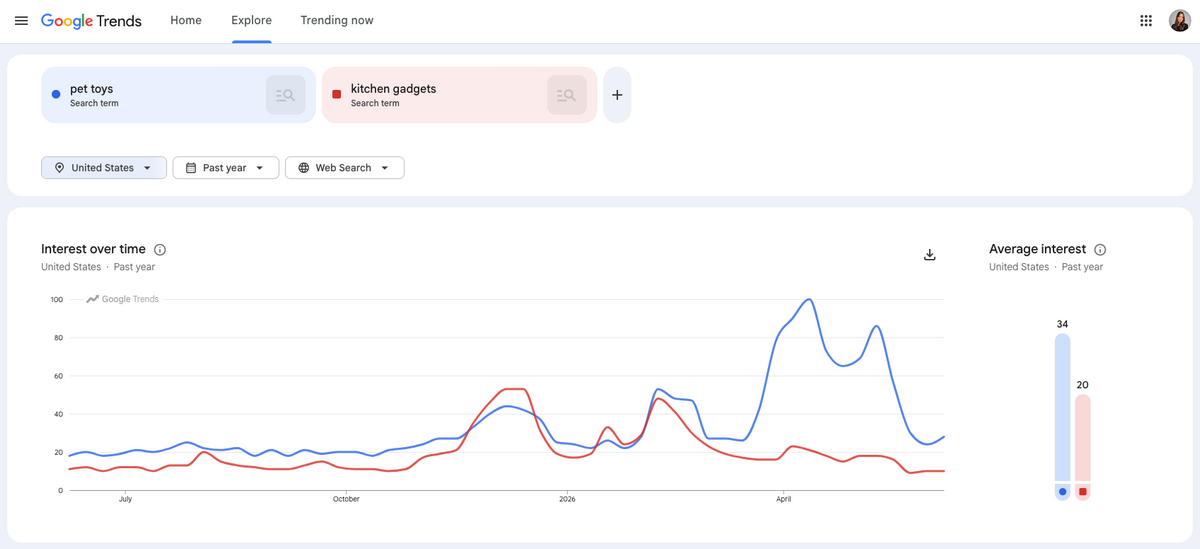
Task: Open the Web Search type dropdown
Action: [345, 168]
